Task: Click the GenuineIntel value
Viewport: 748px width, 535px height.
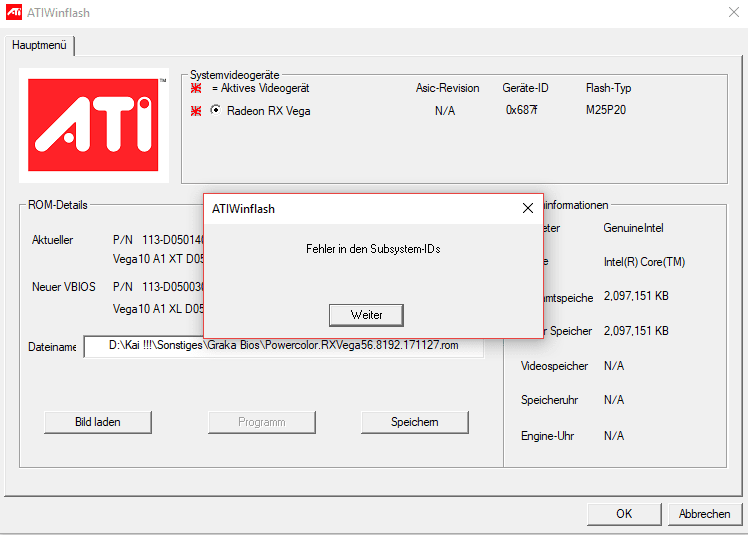Action: [633, 228]
